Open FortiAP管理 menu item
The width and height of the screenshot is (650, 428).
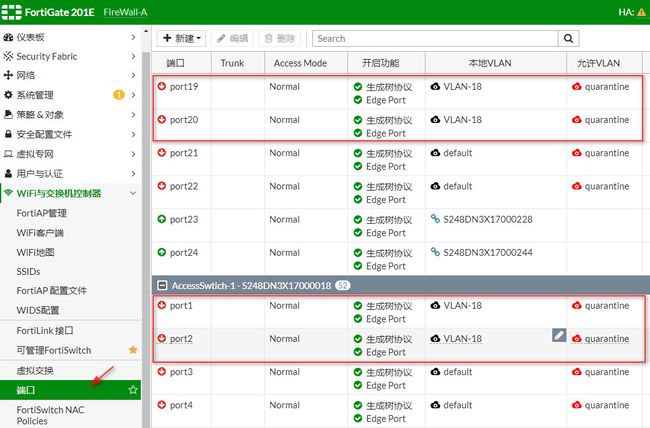(41, 213)
